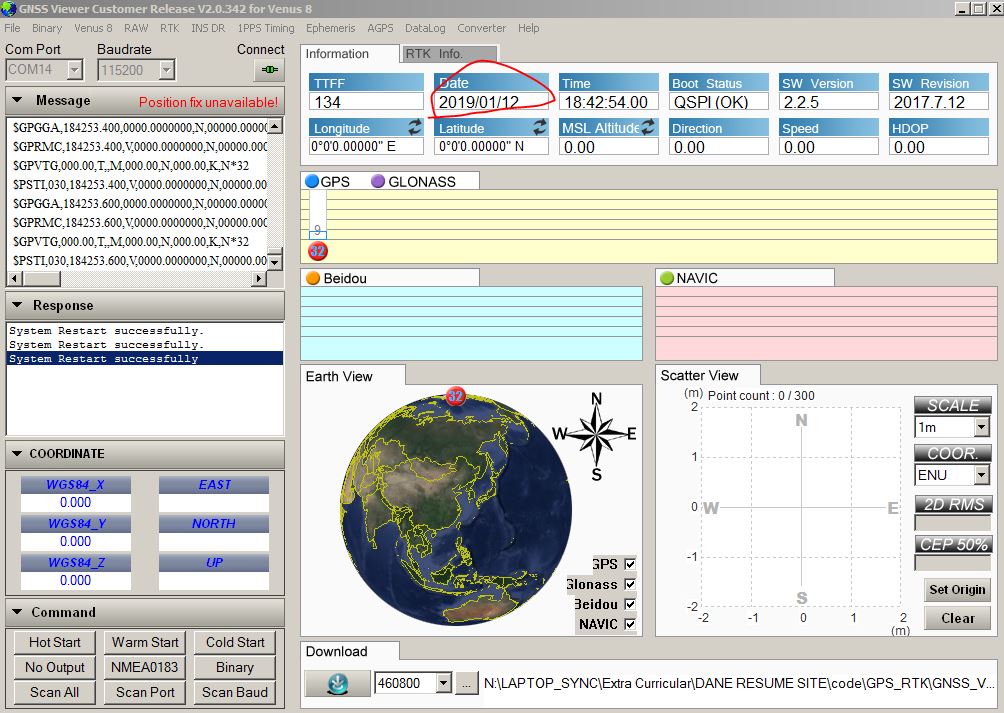Click the blue GPS legend dot

[x=312, y=181]
